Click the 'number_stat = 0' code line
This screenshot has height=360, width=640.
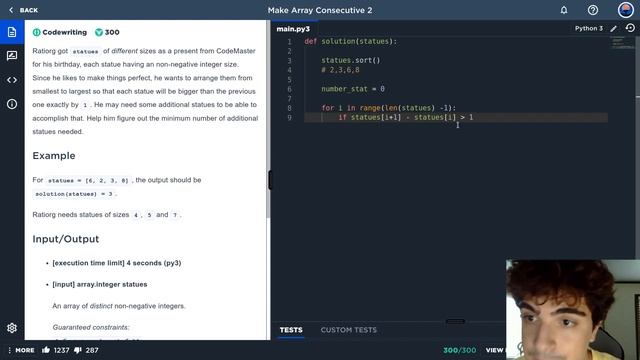click(x=353, y=89)
